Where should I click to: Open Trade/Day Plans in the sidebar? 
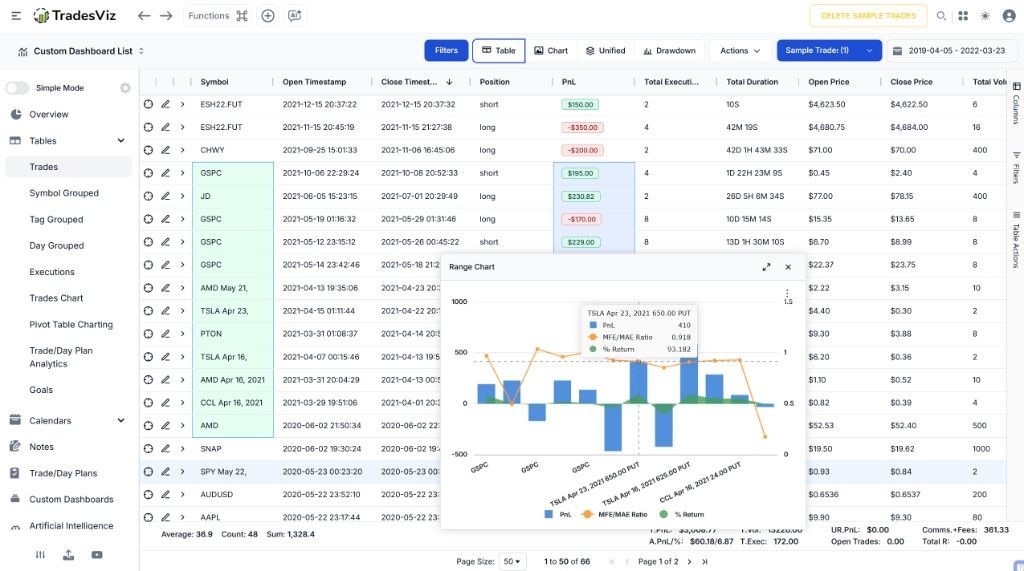[x=63, y=473]
